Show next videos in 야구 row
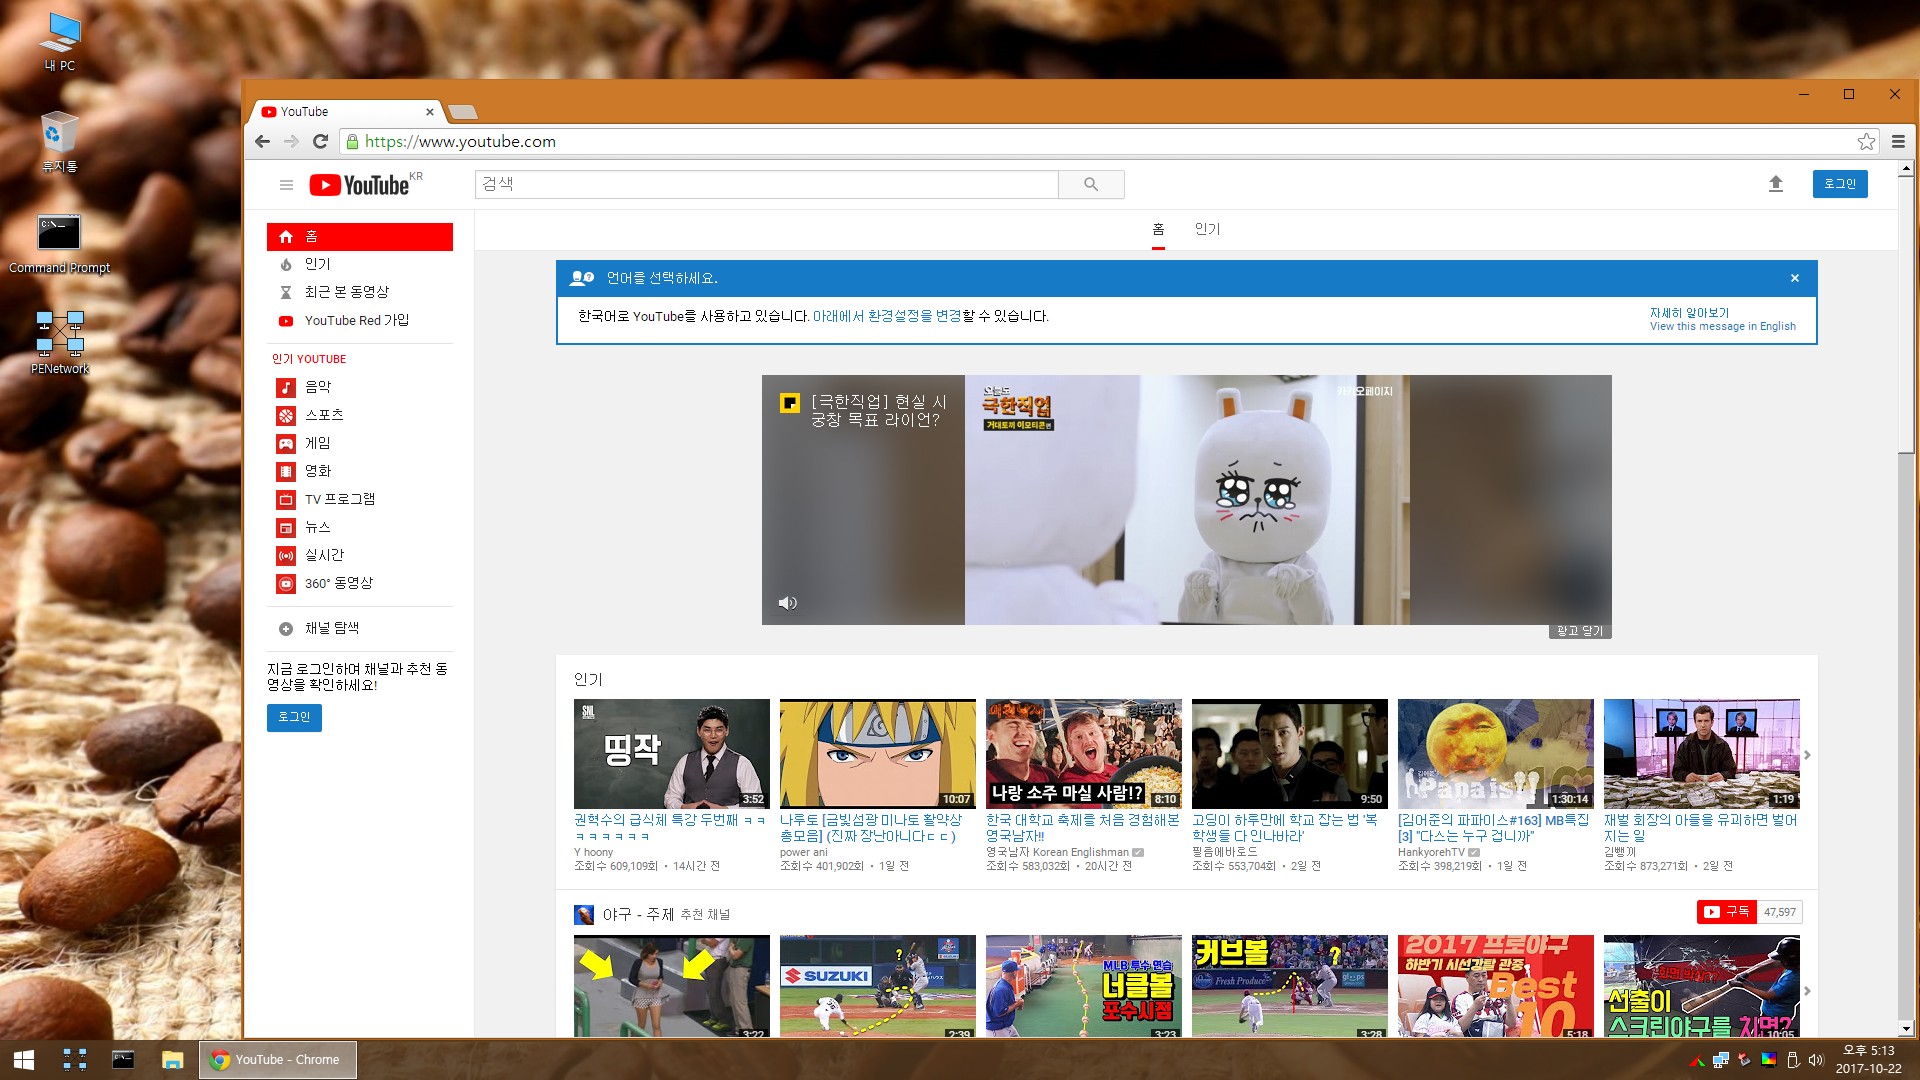The image size is (1920, 1080). pyautogui.click(x=1807, y=991)
